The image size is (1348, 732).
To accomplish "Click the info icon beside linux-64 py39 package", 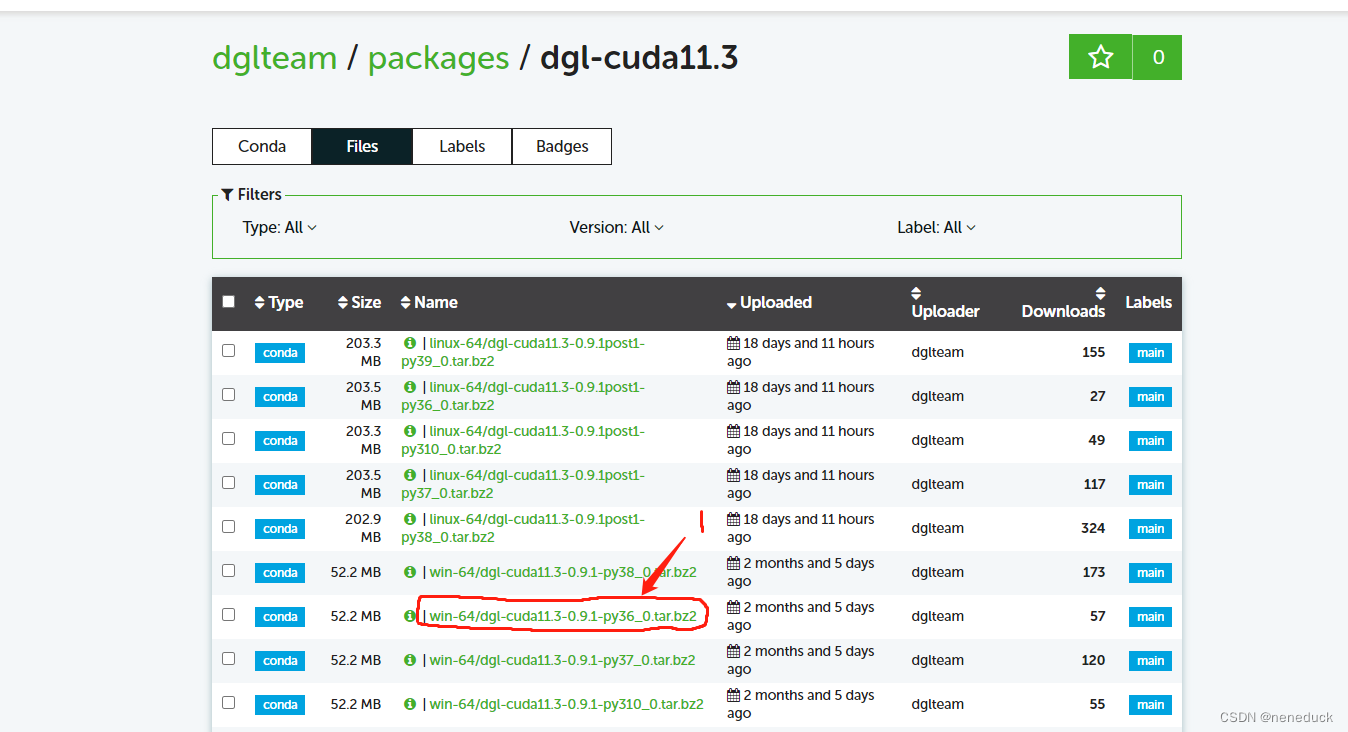I will click(410, 343).
